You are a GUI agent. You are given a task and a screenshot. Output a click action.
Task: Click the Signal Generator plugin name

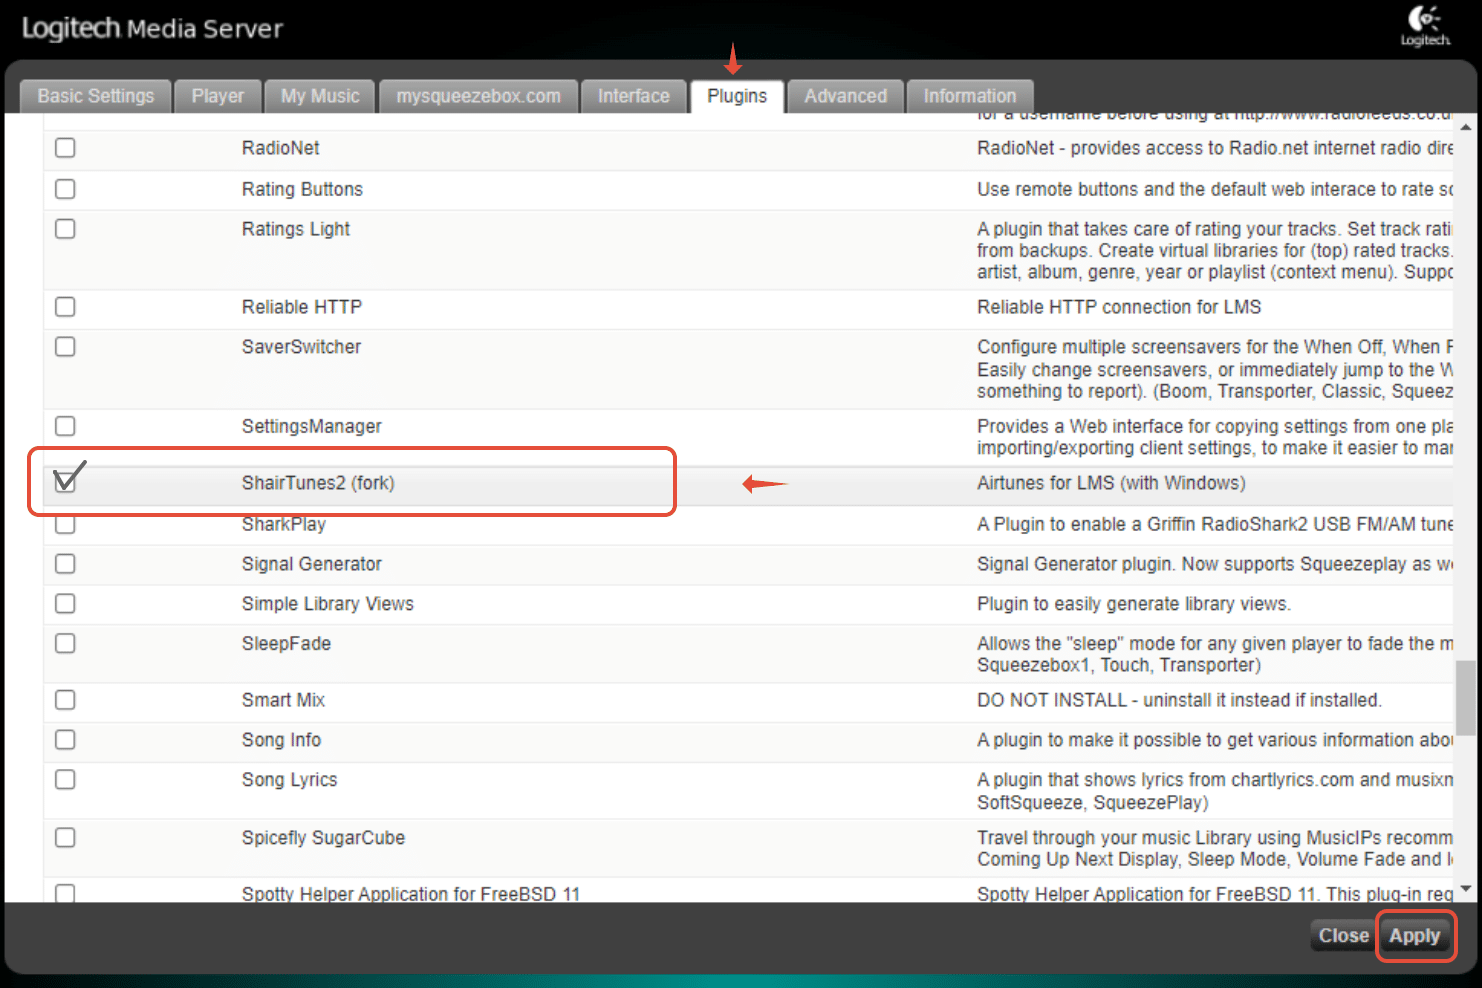coord(312,564)
